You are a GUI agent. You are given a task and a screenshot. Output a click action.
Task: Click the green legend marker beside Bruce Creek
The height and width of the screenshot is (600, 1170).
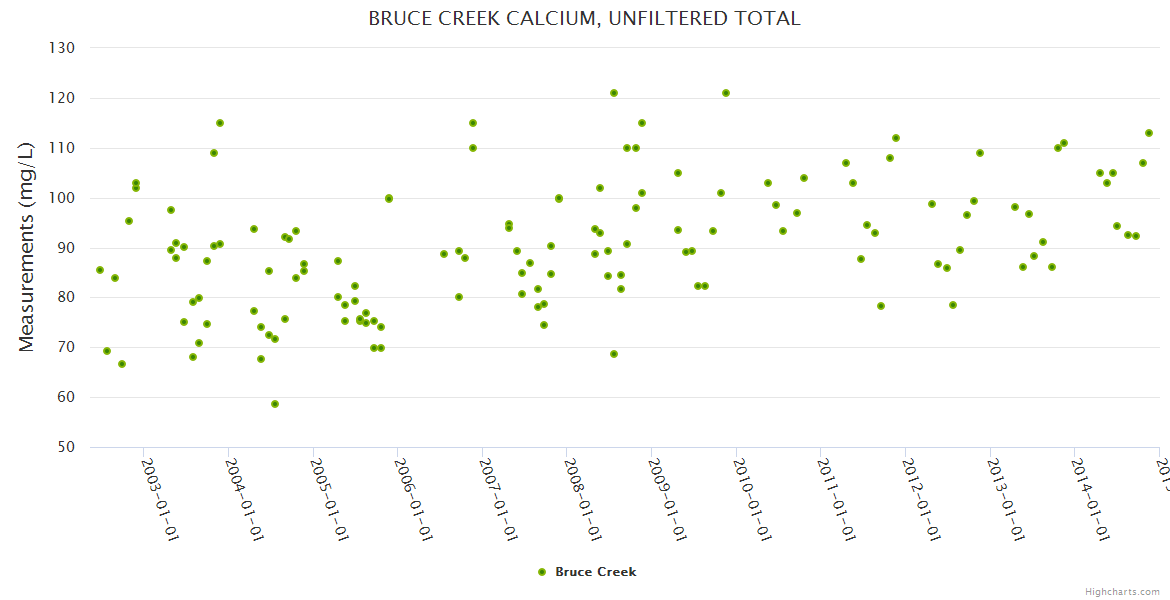coord(542,572)
